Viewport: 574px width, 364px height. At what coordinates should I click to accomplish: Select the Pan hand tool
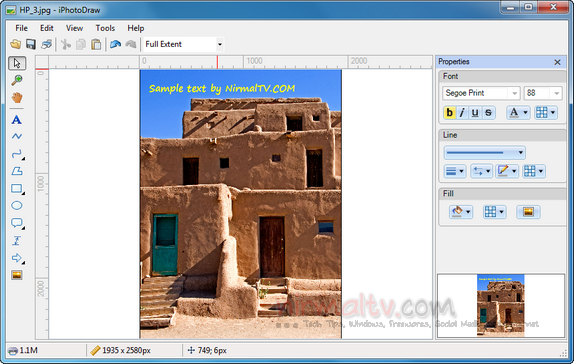(x=17, y=98)
